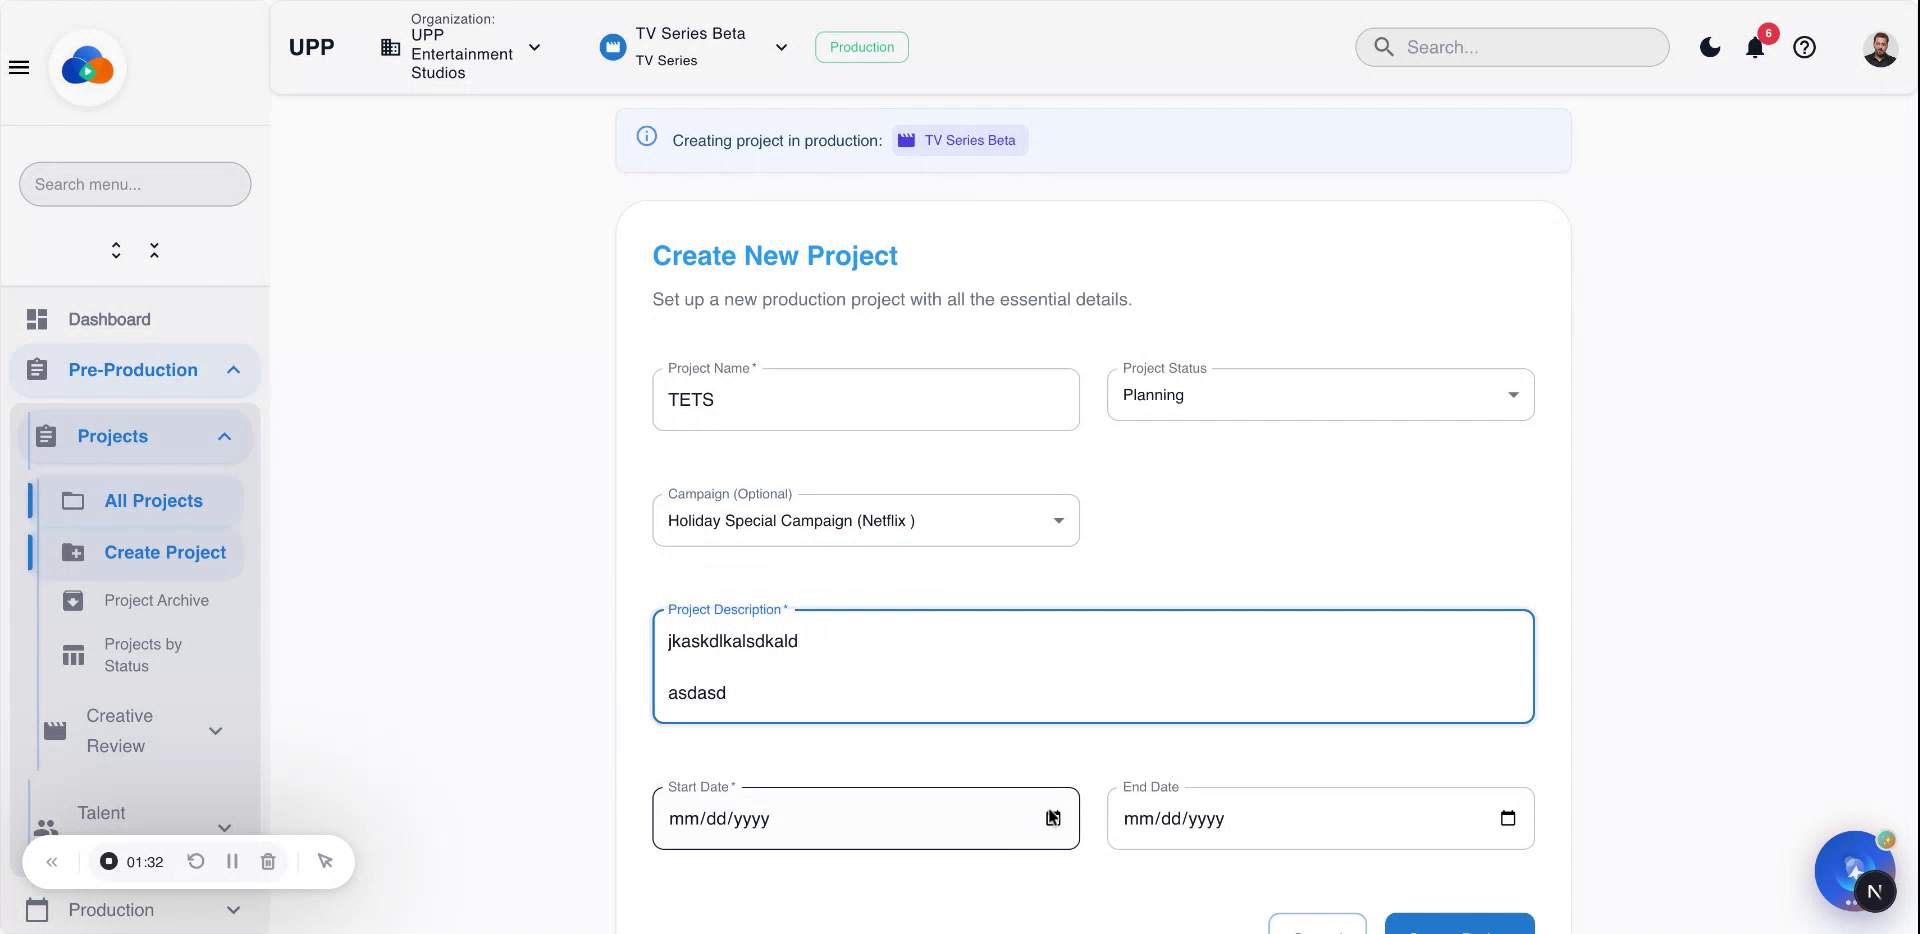Image resolution: width=1920 pixels, height=934 pixels.
Task: Select the Create Project folder icon
Action: click(73, 552)
